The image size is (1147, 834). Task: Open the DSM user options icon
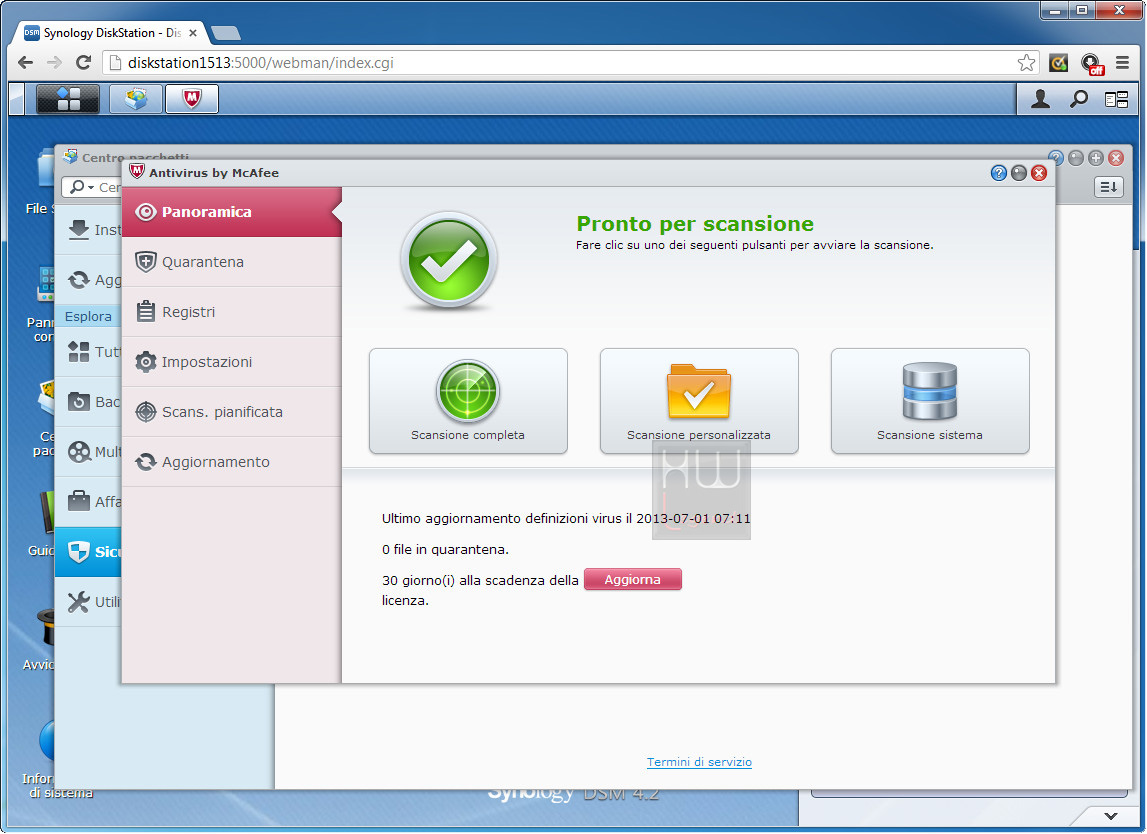pyautogui.click(x=1040, y=99)
